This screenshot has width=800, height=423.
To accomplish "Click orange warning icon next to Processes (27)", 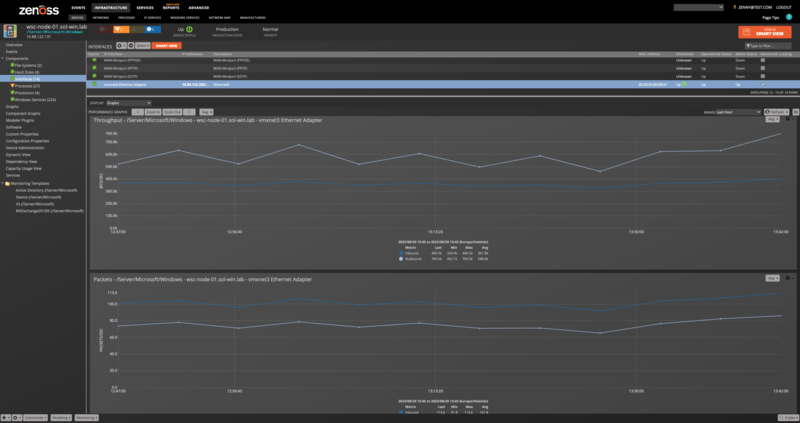I will (13, 86).
